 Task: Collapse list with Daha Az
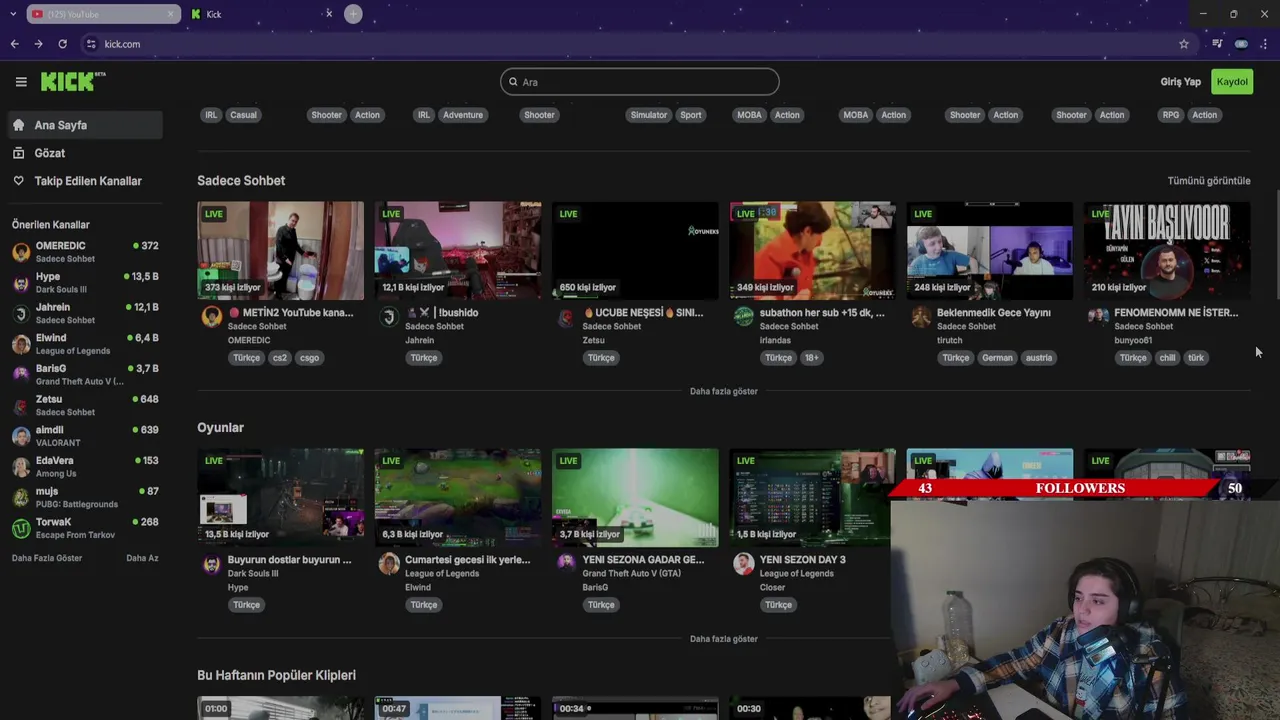(142, 558)
